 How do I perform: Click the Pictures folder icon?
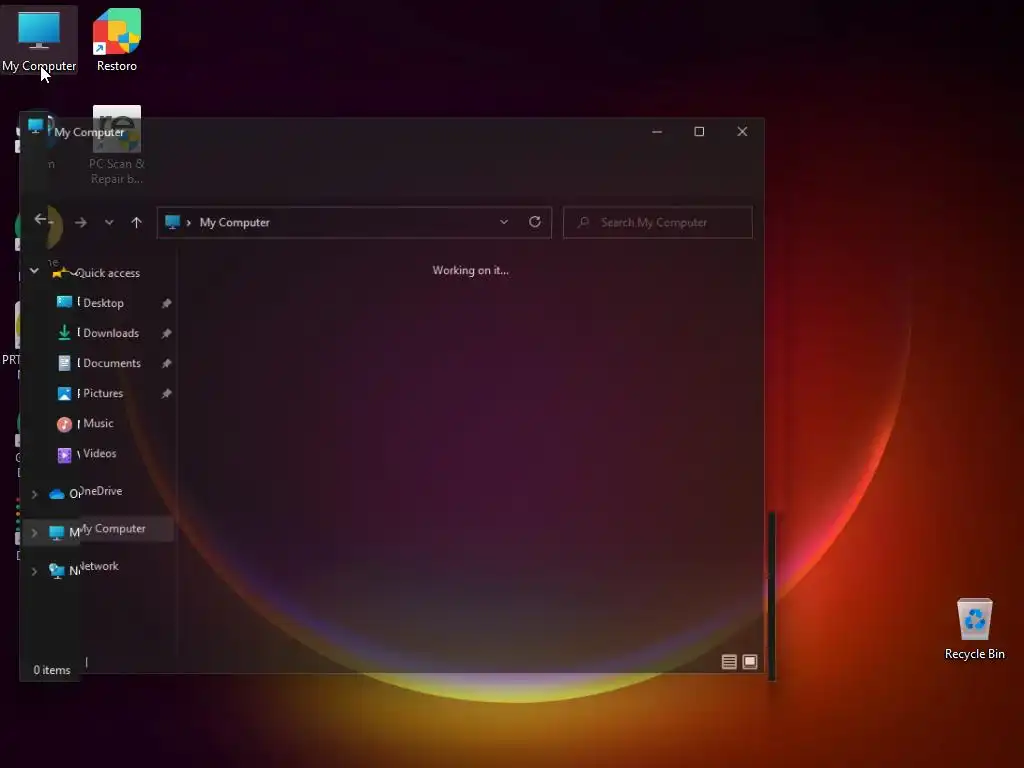point(64,394)
